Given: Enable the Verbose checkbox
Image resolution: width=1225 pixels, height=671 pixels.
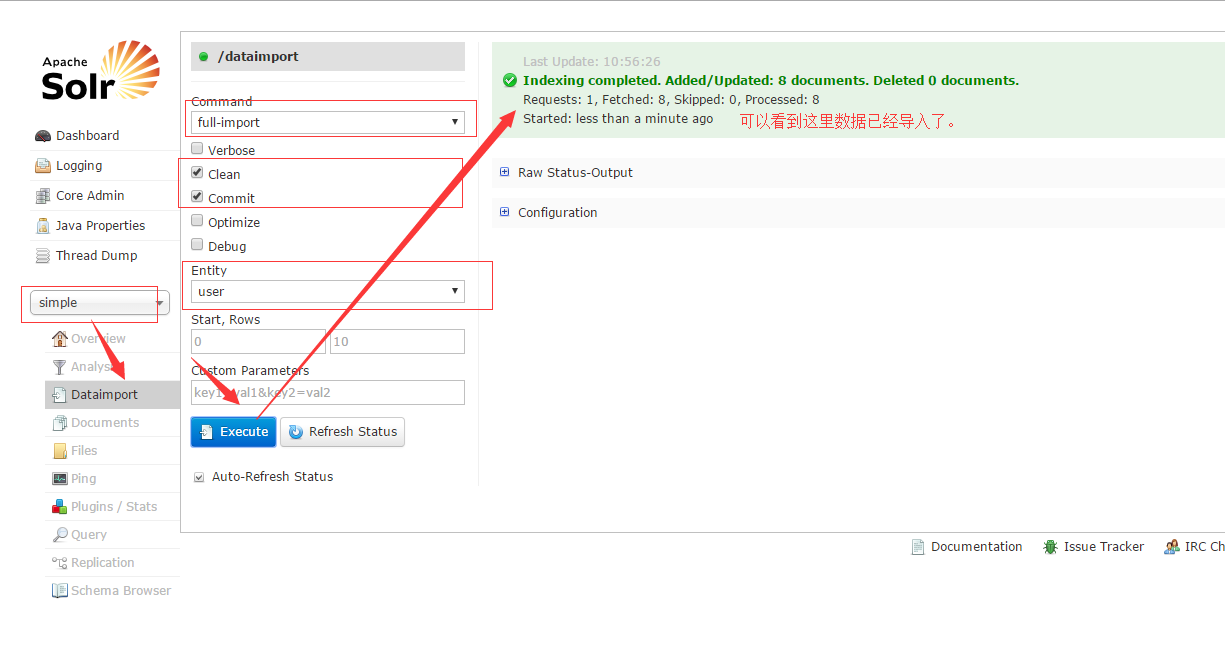Looking at the screenshot, I should (x=197, y=149).
